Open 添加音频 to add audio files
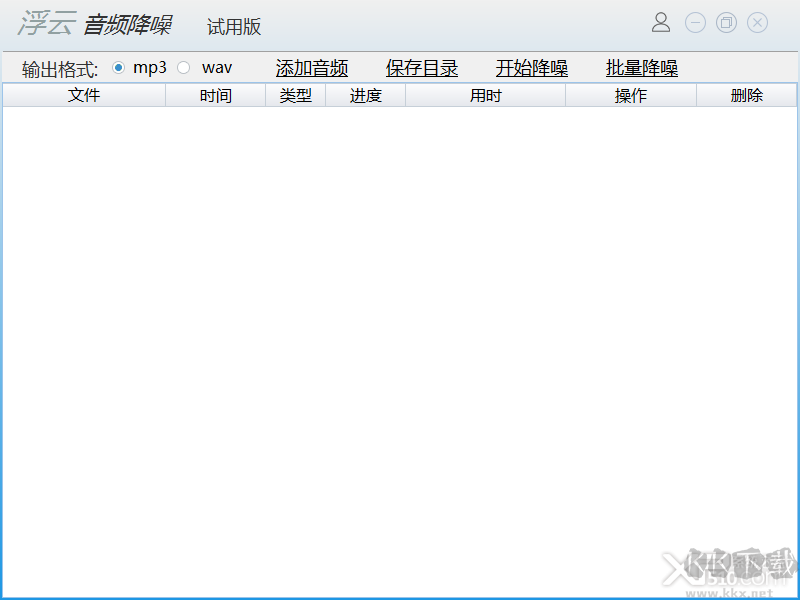 [x=311, y=68]
